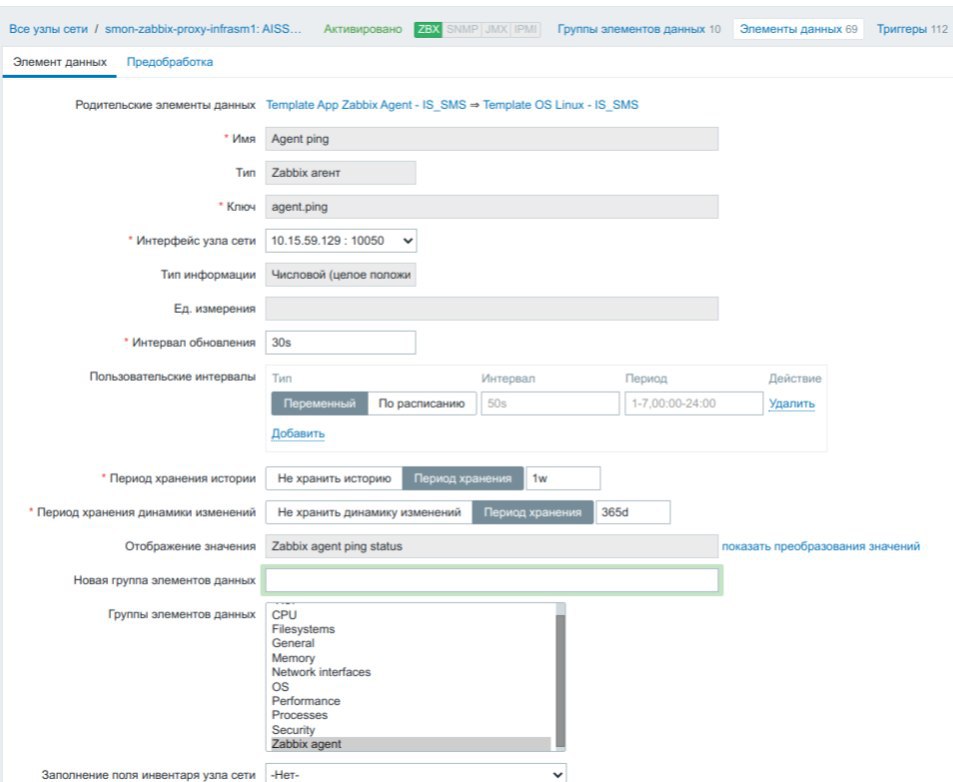This screenshot has height=782, width=953.
Task: Open Template App Zabbix Agent - IS_SMS link
Action: [x=366, y=105]
